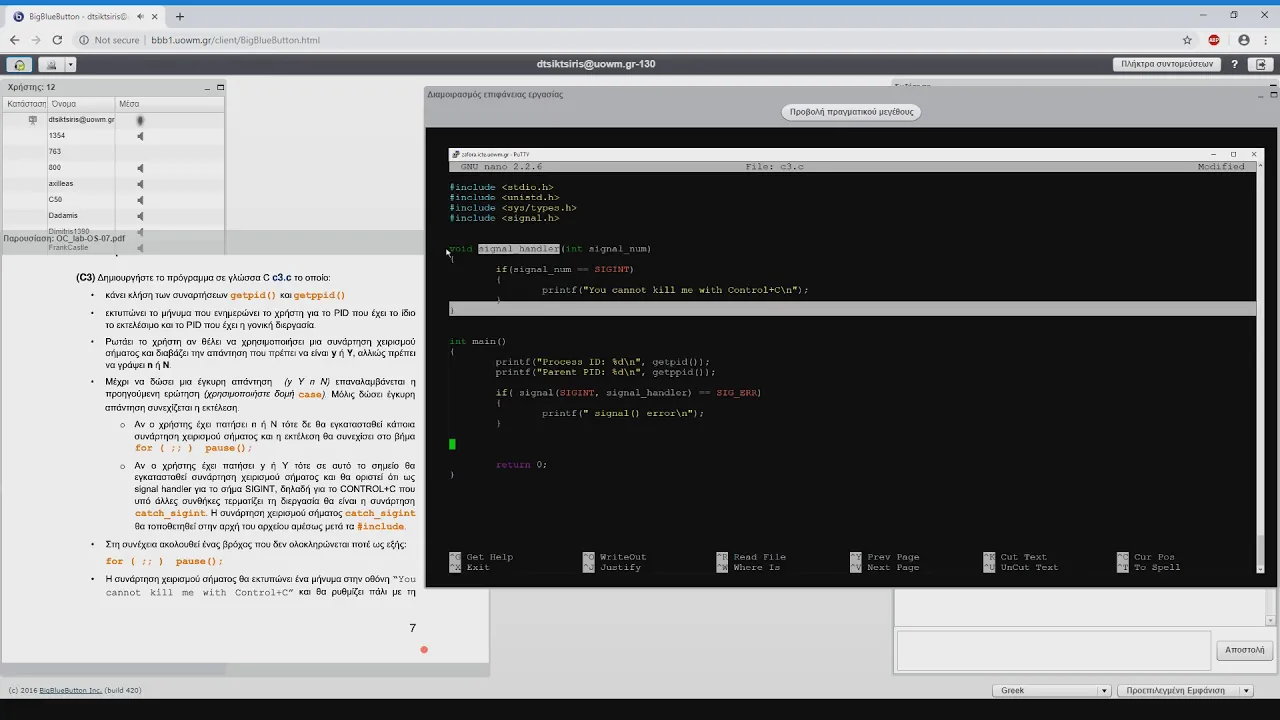Viewport: 1280px width, 720px height.
Task: Maximize the users (Χρήστες) panel
Action: pos(220,87)
